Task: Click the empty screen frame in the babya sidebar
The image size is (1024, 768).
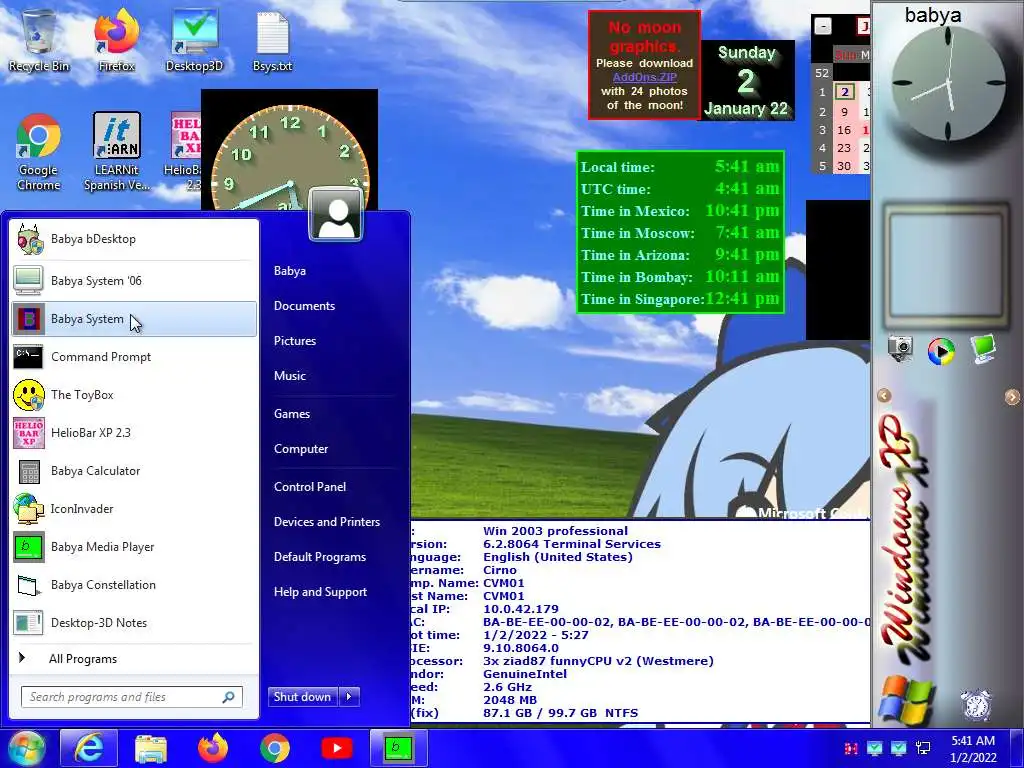Action: click(x=946, y=264)
